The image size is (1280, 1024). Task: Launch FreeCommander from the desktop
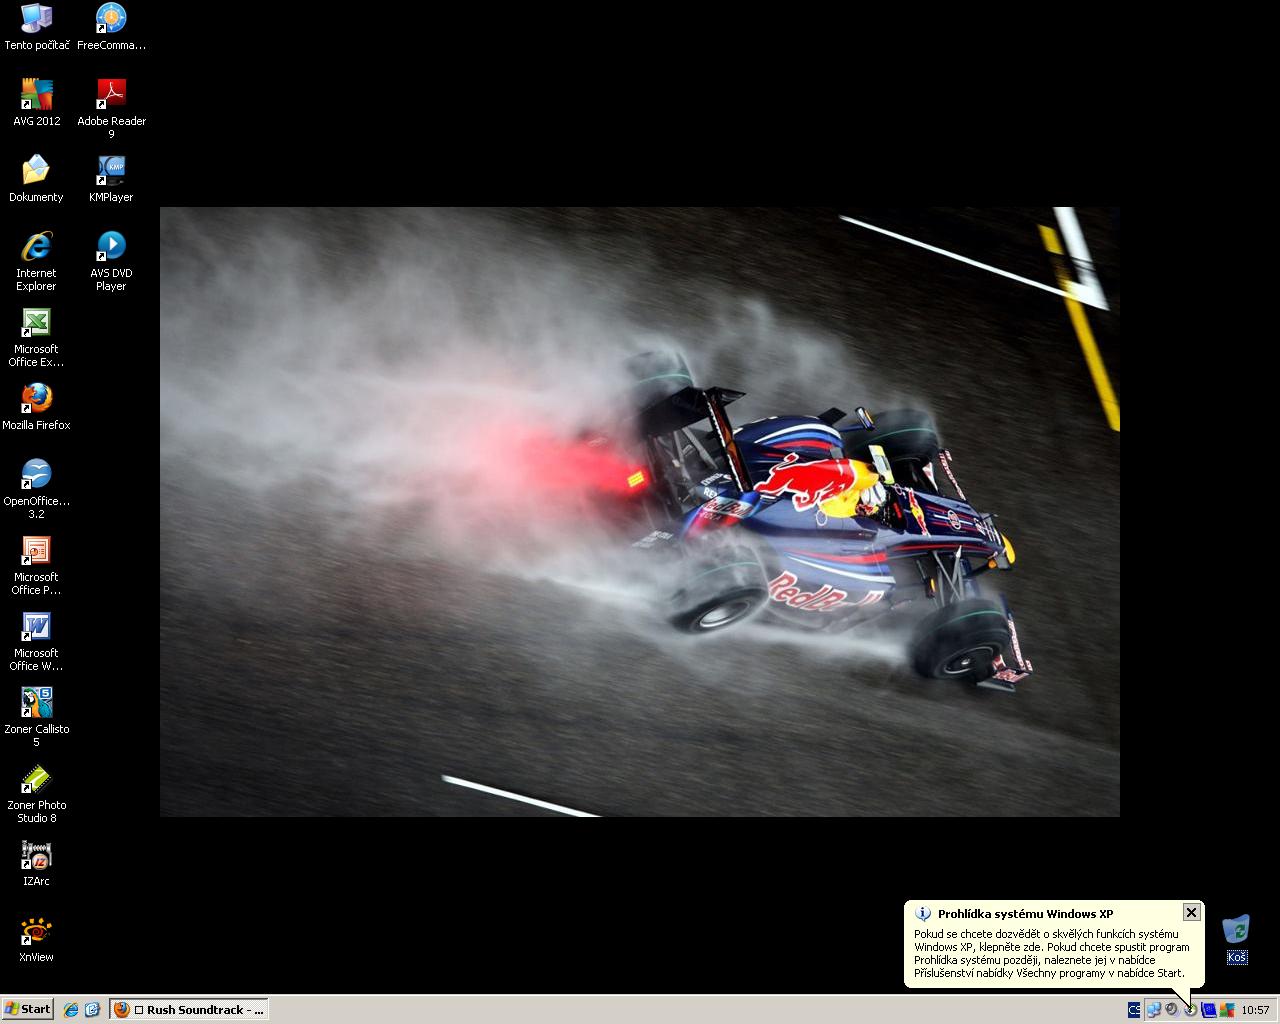(x=111, y=26)
